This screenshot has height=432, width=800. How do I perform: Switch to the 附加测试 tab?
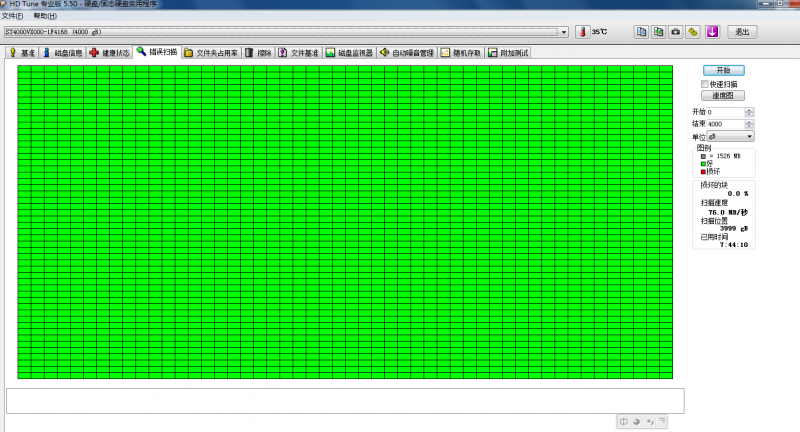508,53
